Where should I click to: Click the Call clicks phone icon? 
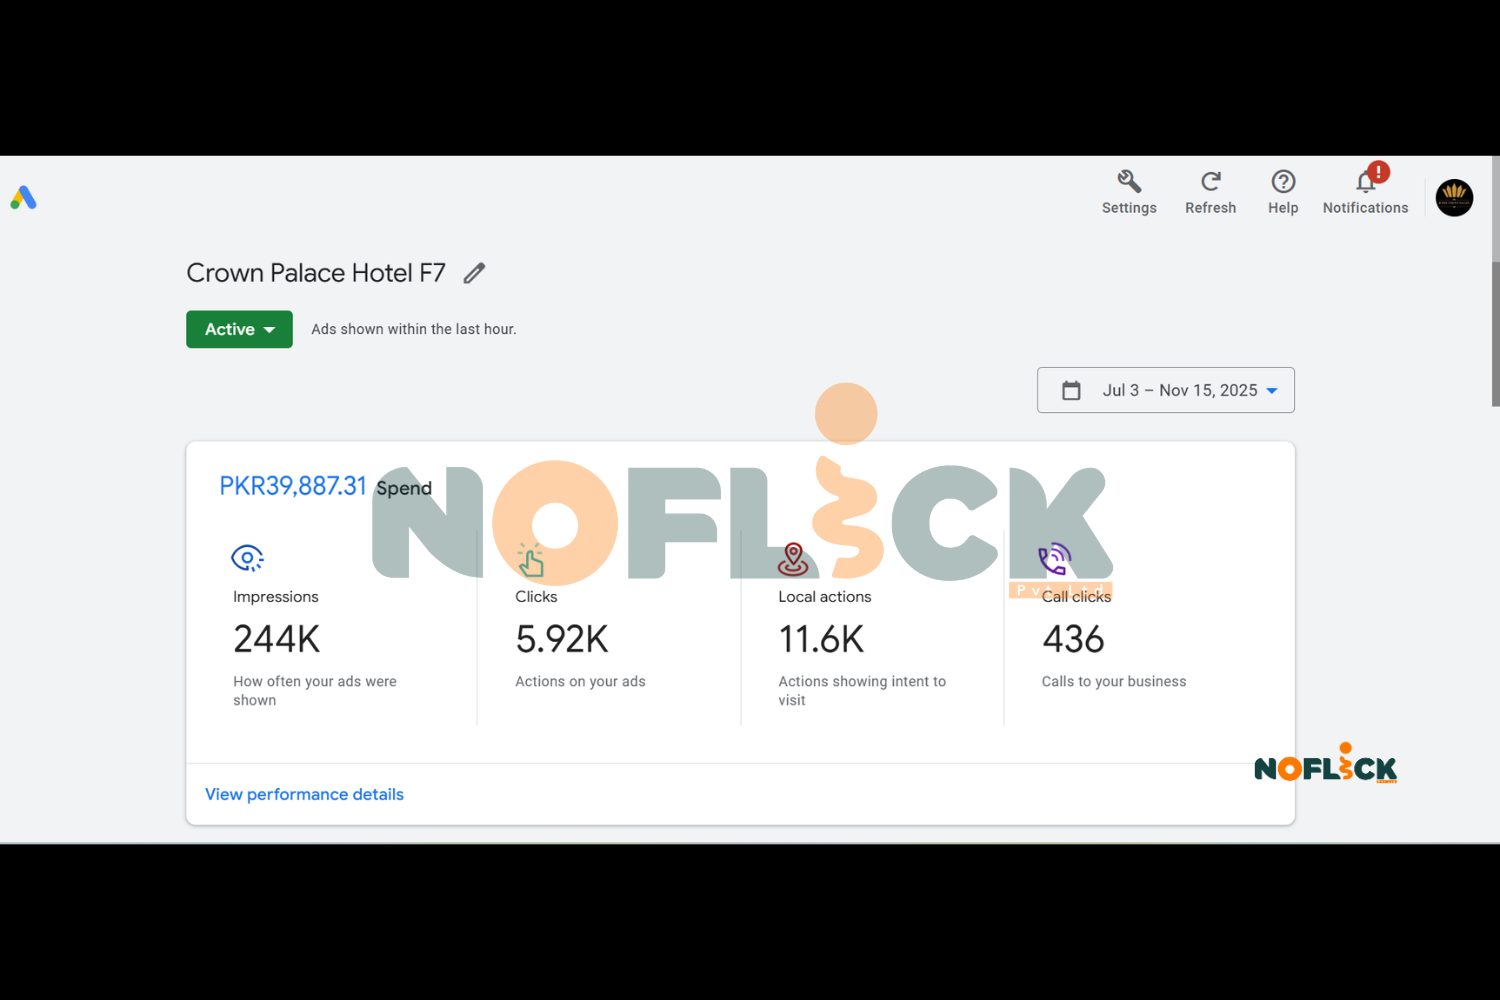(x=1055, y=559)
